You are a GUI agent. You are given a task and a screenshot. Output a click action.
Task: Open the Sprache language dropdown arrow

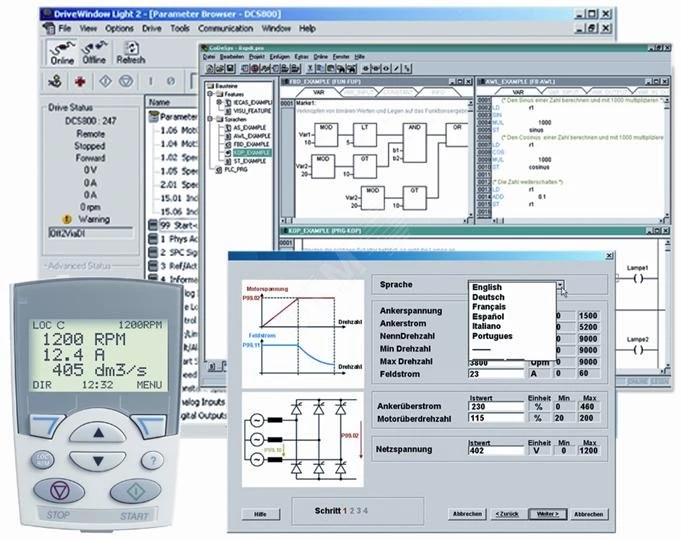pyautogui.click(x=560, y=285)
